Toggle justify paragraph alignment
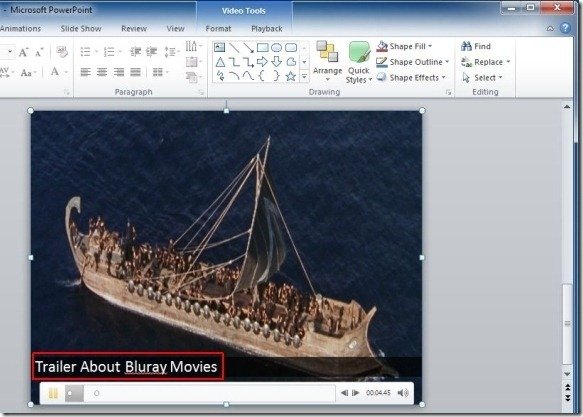This screenshot has height=417, width=583. 135,72
